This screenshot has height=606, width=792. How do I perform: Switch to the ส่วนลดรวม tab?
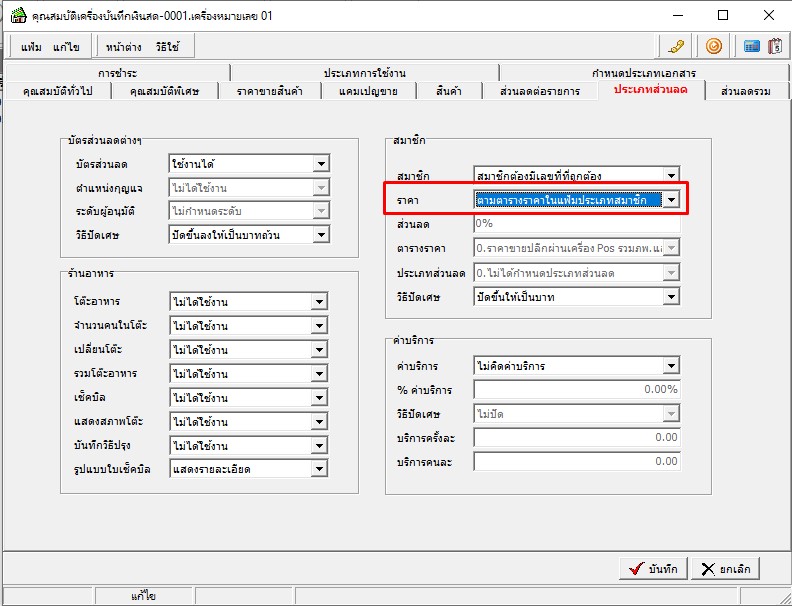745,91
